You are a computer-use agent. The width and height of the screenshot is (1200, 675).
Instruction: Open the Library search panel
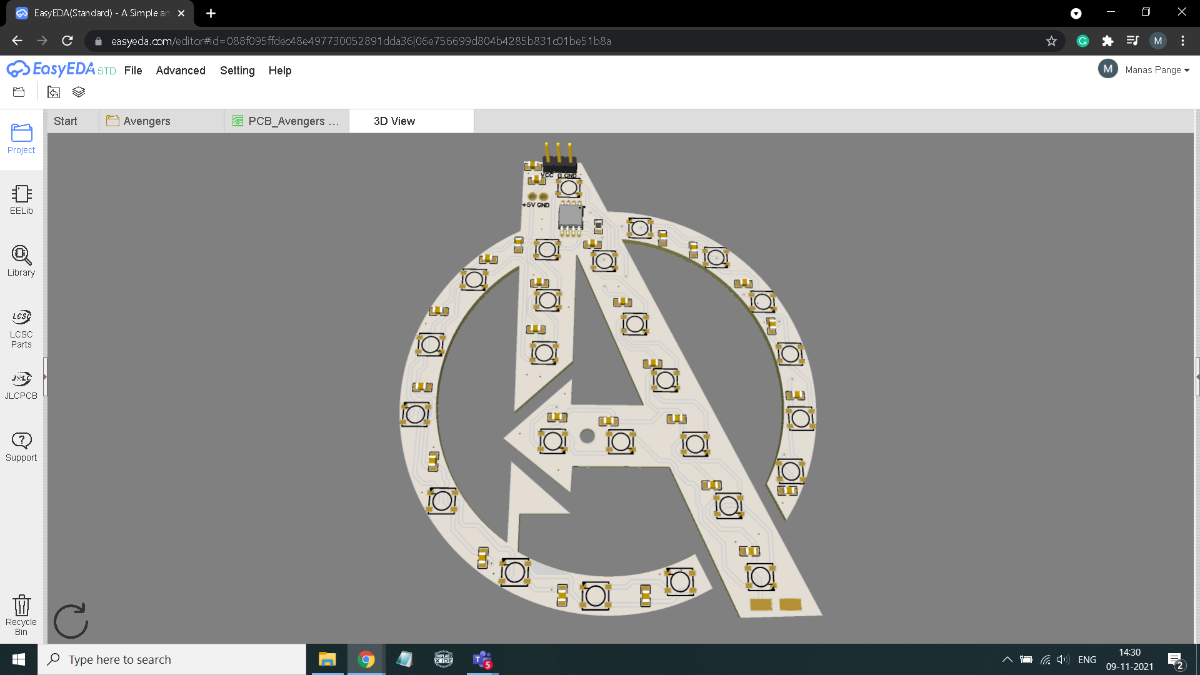[x=21, y=261]
